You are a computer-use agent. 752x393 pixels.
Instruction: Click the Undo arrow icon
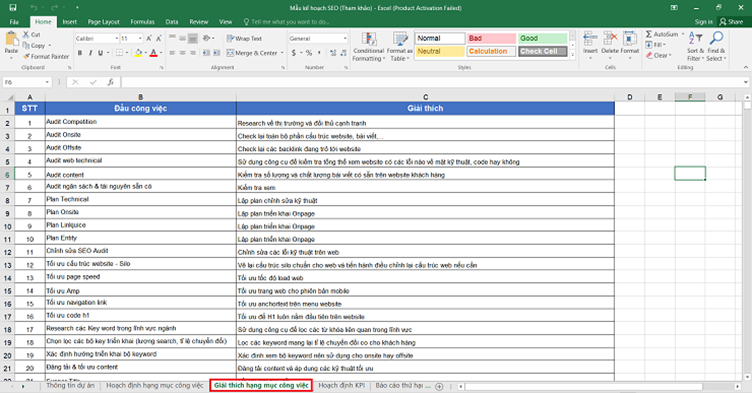(34, 8)
